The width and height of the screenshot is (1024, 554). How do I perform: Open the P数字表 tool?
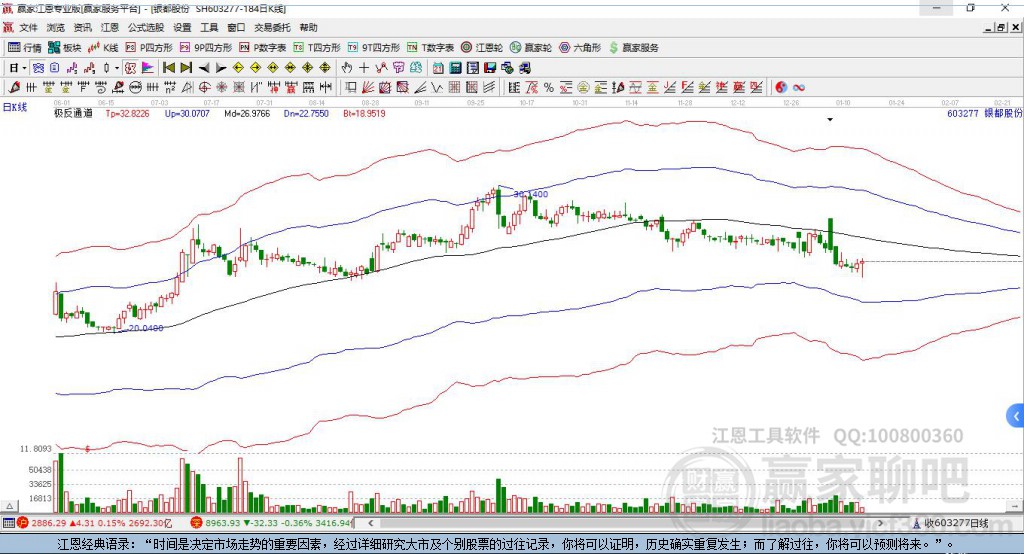coord(263,48)
